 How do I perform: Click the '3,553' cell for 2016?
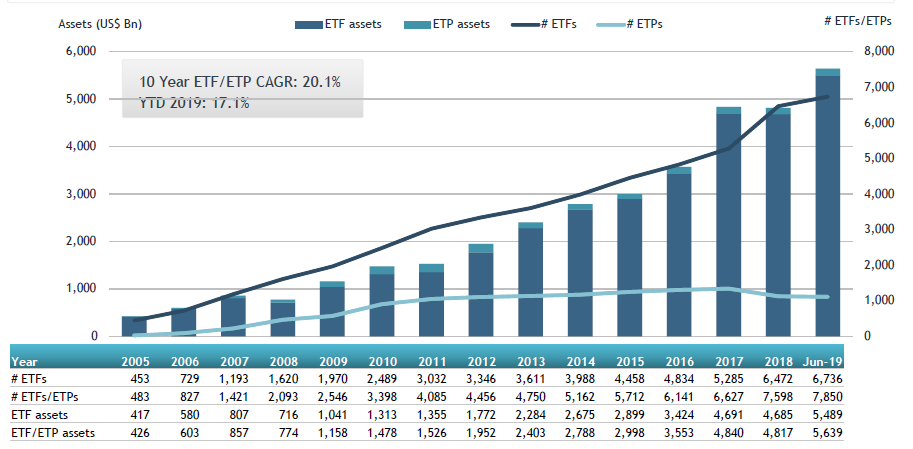point(680,433)
